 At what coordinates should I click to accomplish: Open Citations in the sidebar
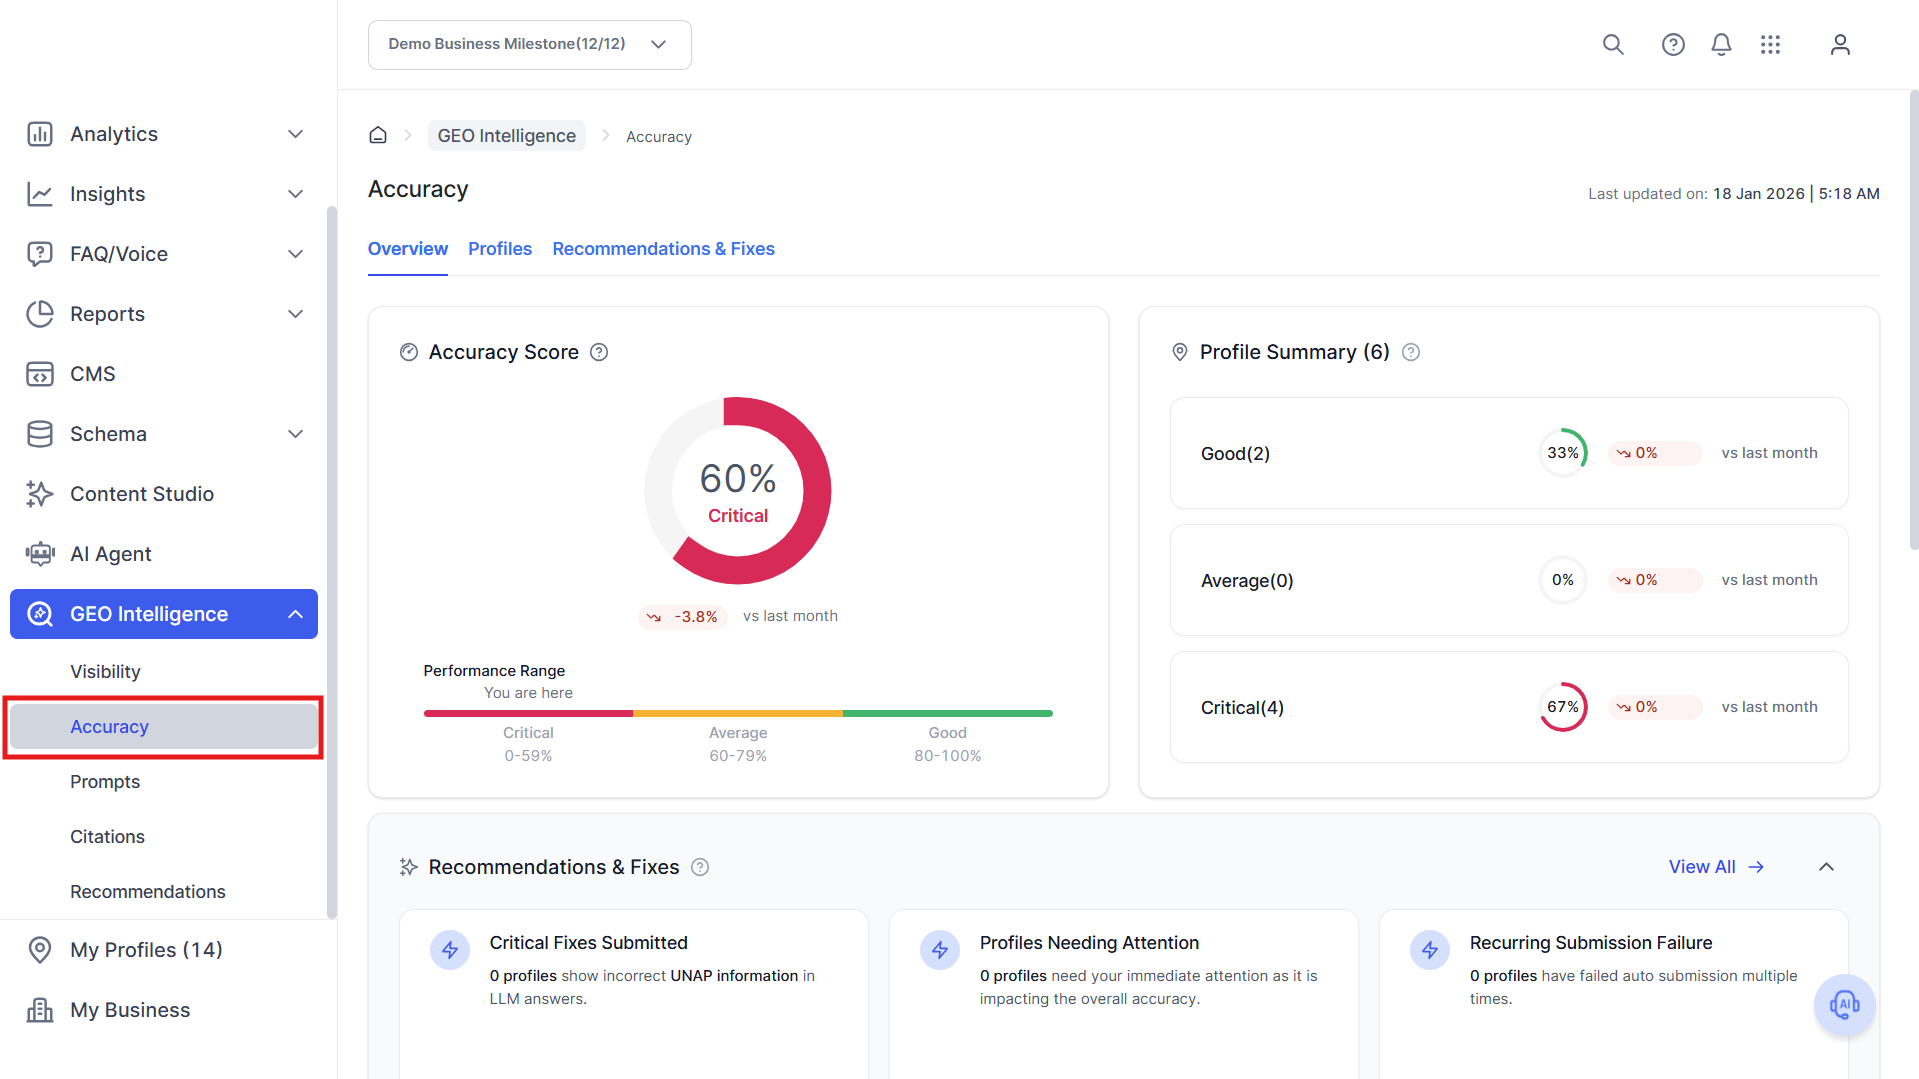pos(107,837)
